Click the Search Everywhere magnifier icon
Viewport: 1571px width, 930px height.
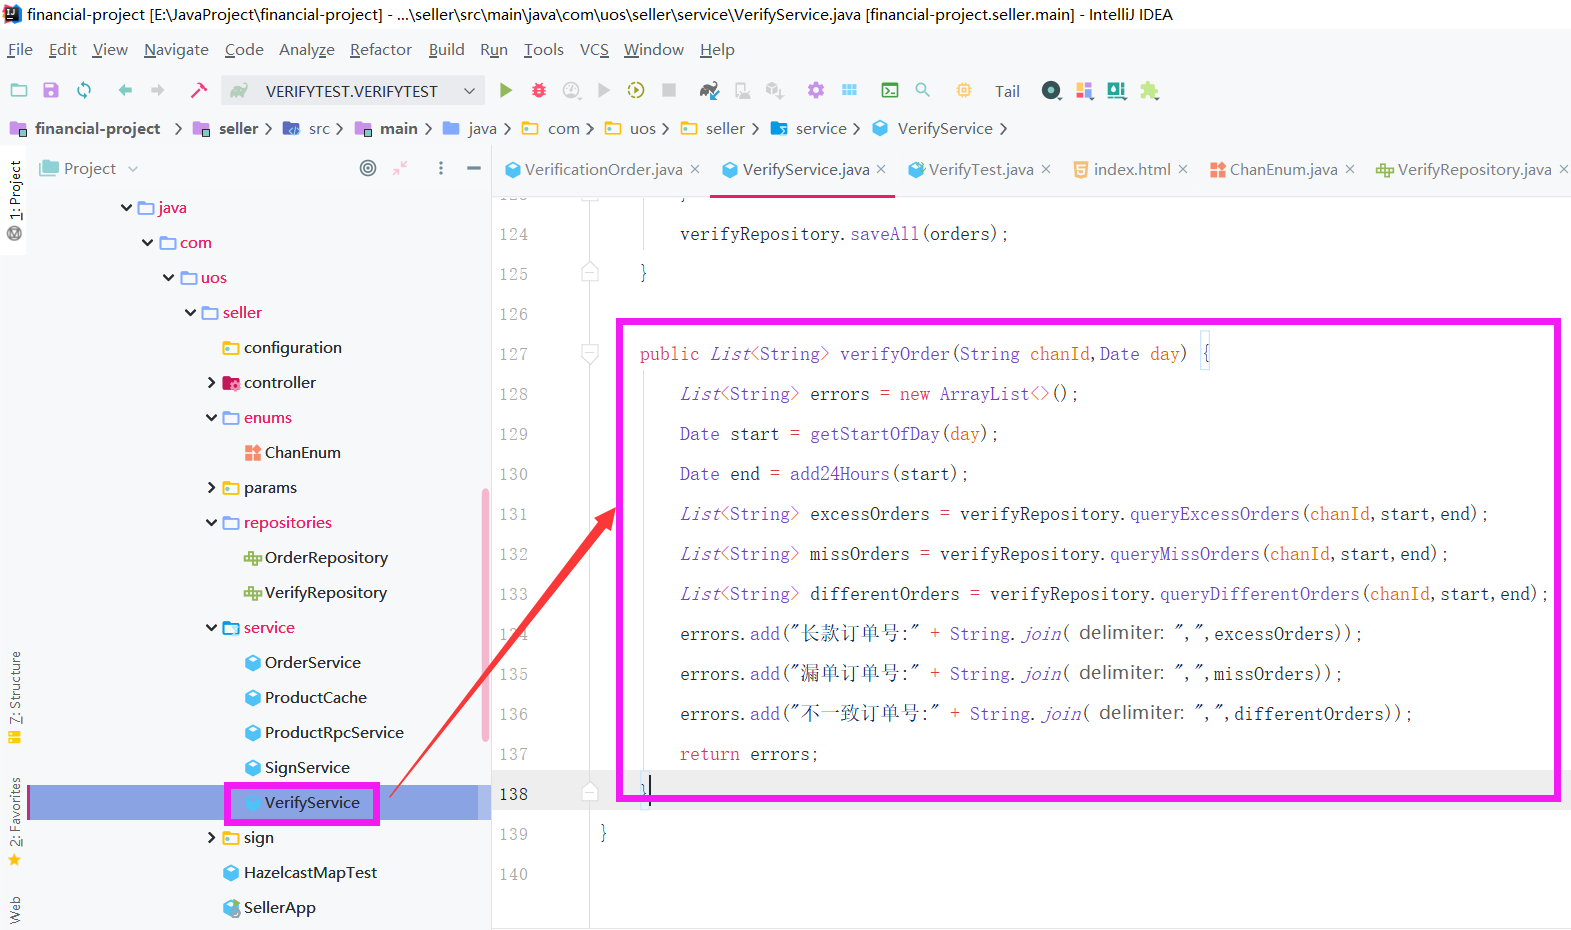pyautogui.click(x=923, y=91)
